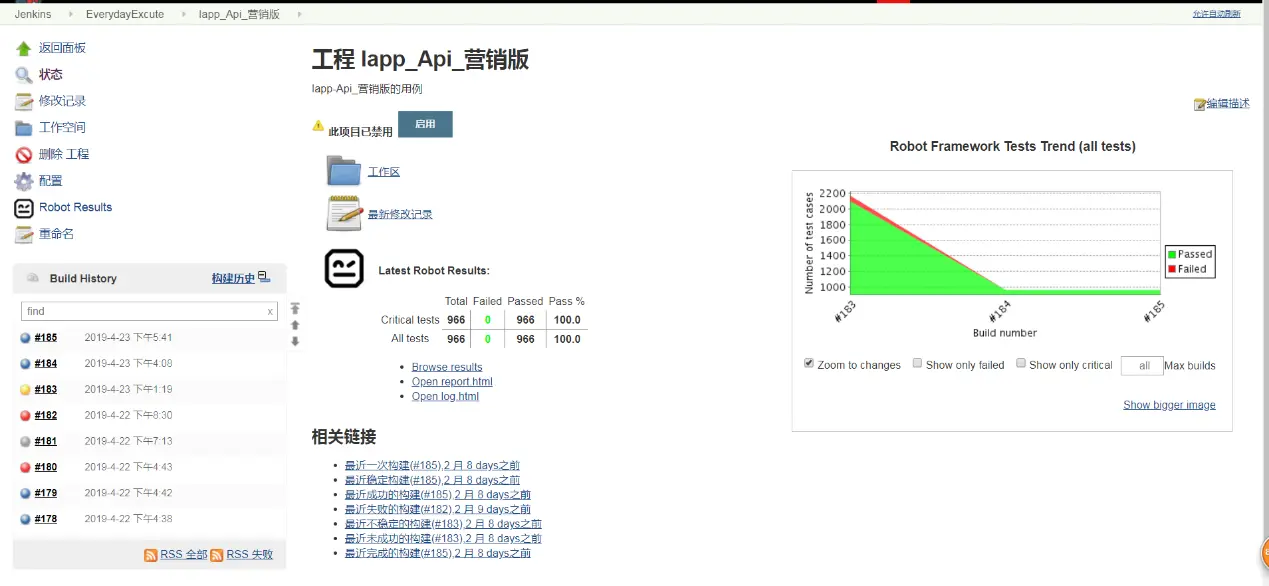Open 配置 in the sidebar

51,181
